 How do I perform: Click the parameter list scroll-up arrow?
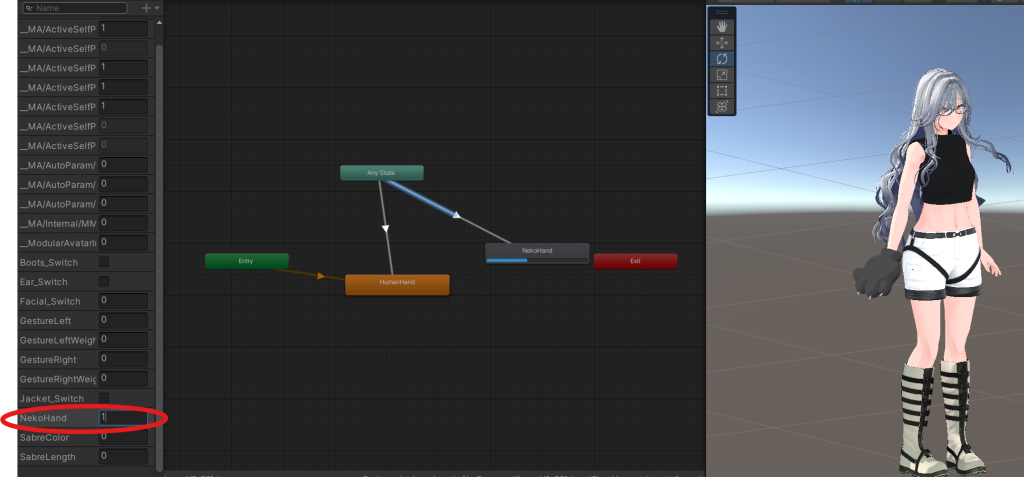(158, 22)
